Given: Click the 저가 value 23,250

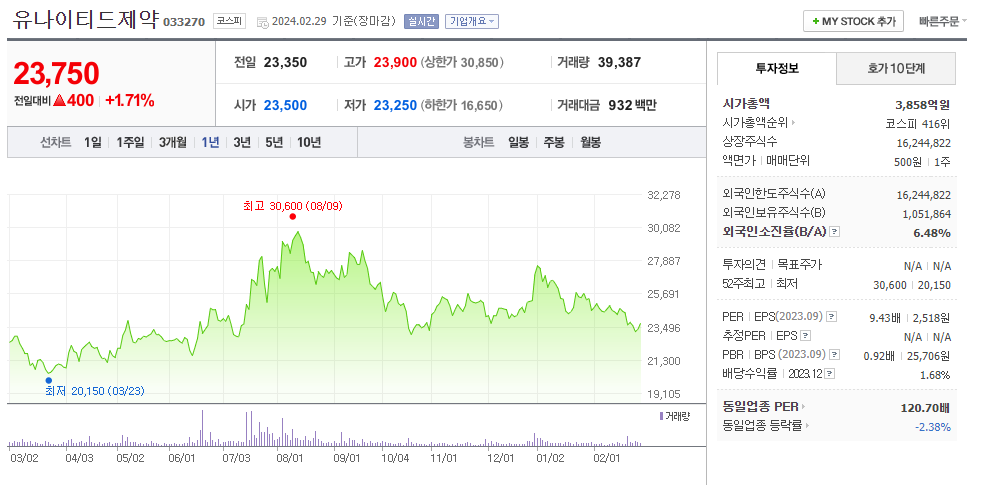Looking at the screenshot, I should click(x=395, y=105).
